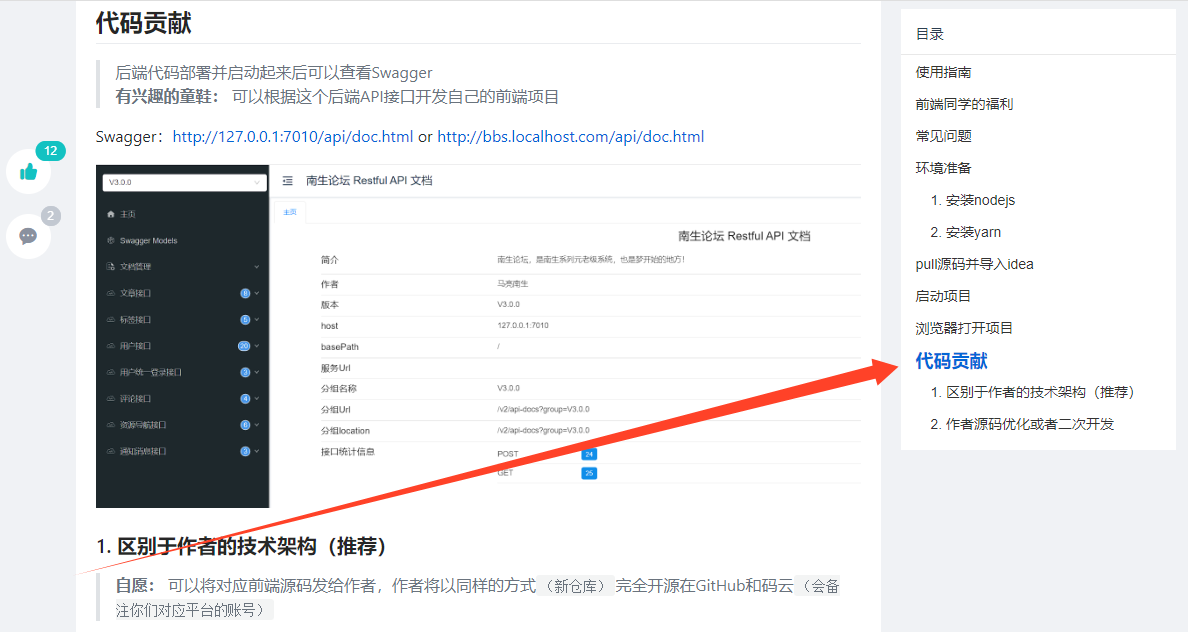Image resolution: width=1188 pixels, height=632 pixels.
Task: Toggle the menu collapse icon beside 南生论坛
Action: pos(288,181)
